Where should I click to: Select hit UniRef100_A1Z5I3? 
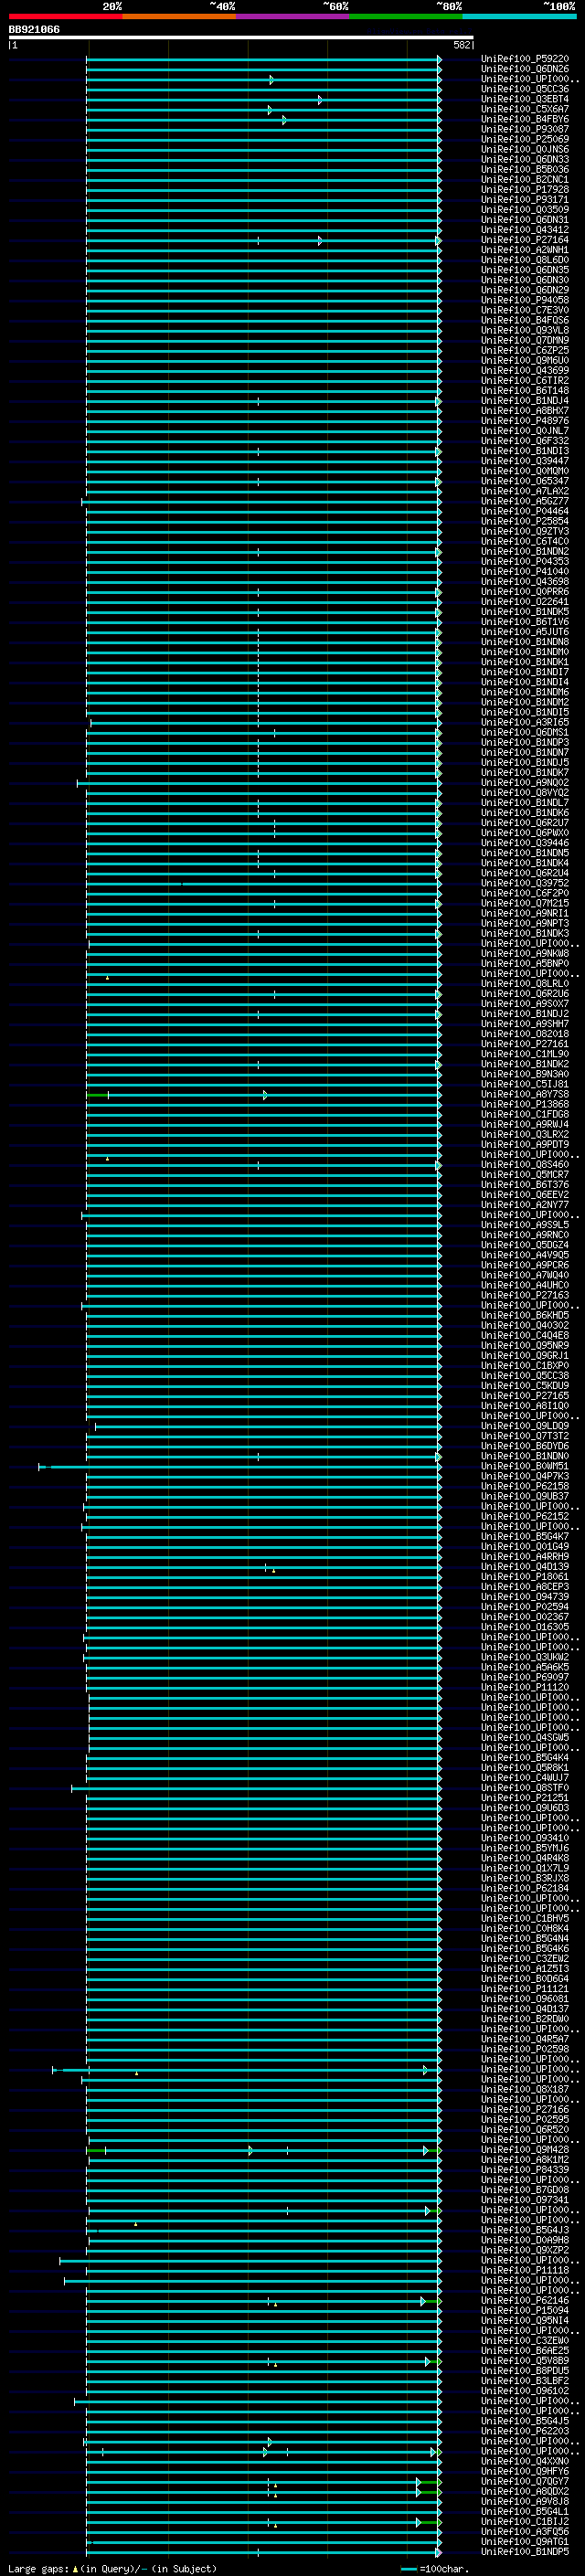pos(525,1968)
